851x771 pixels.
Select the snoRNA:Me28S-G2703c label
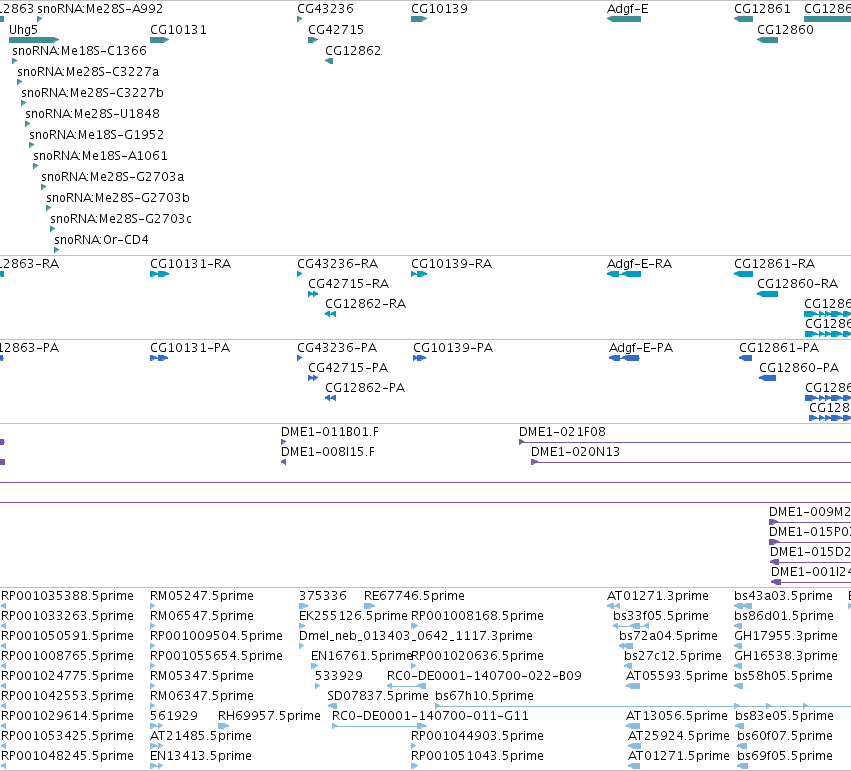[121, 219]
